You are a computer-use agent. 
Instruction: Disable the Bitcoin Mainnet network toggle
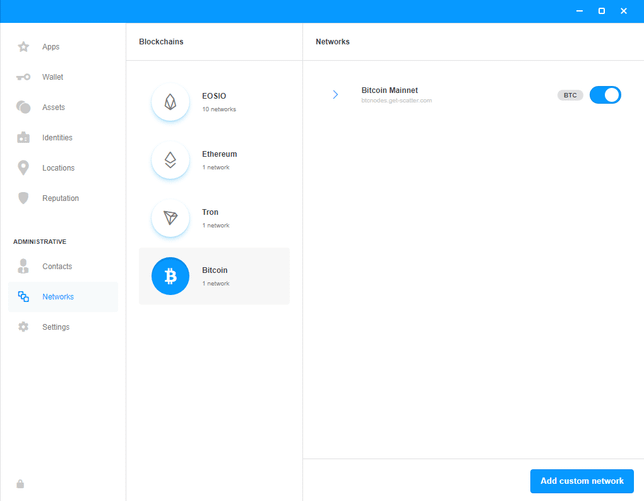click(605, 95)
